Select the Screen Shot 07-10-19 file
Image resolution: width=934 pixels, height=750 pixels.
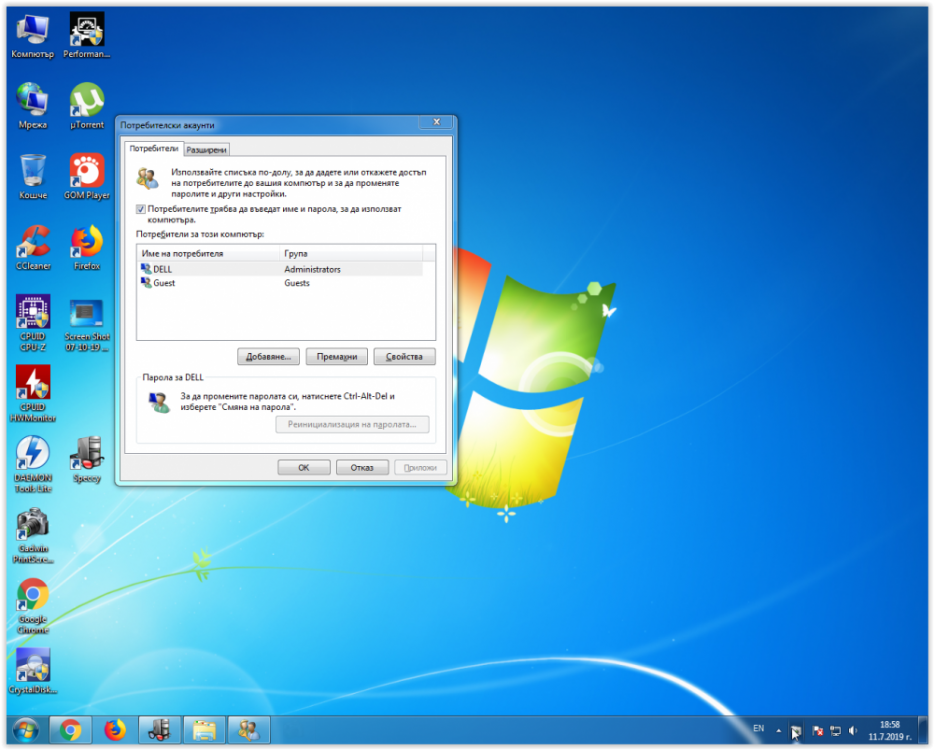pos(87,323)
